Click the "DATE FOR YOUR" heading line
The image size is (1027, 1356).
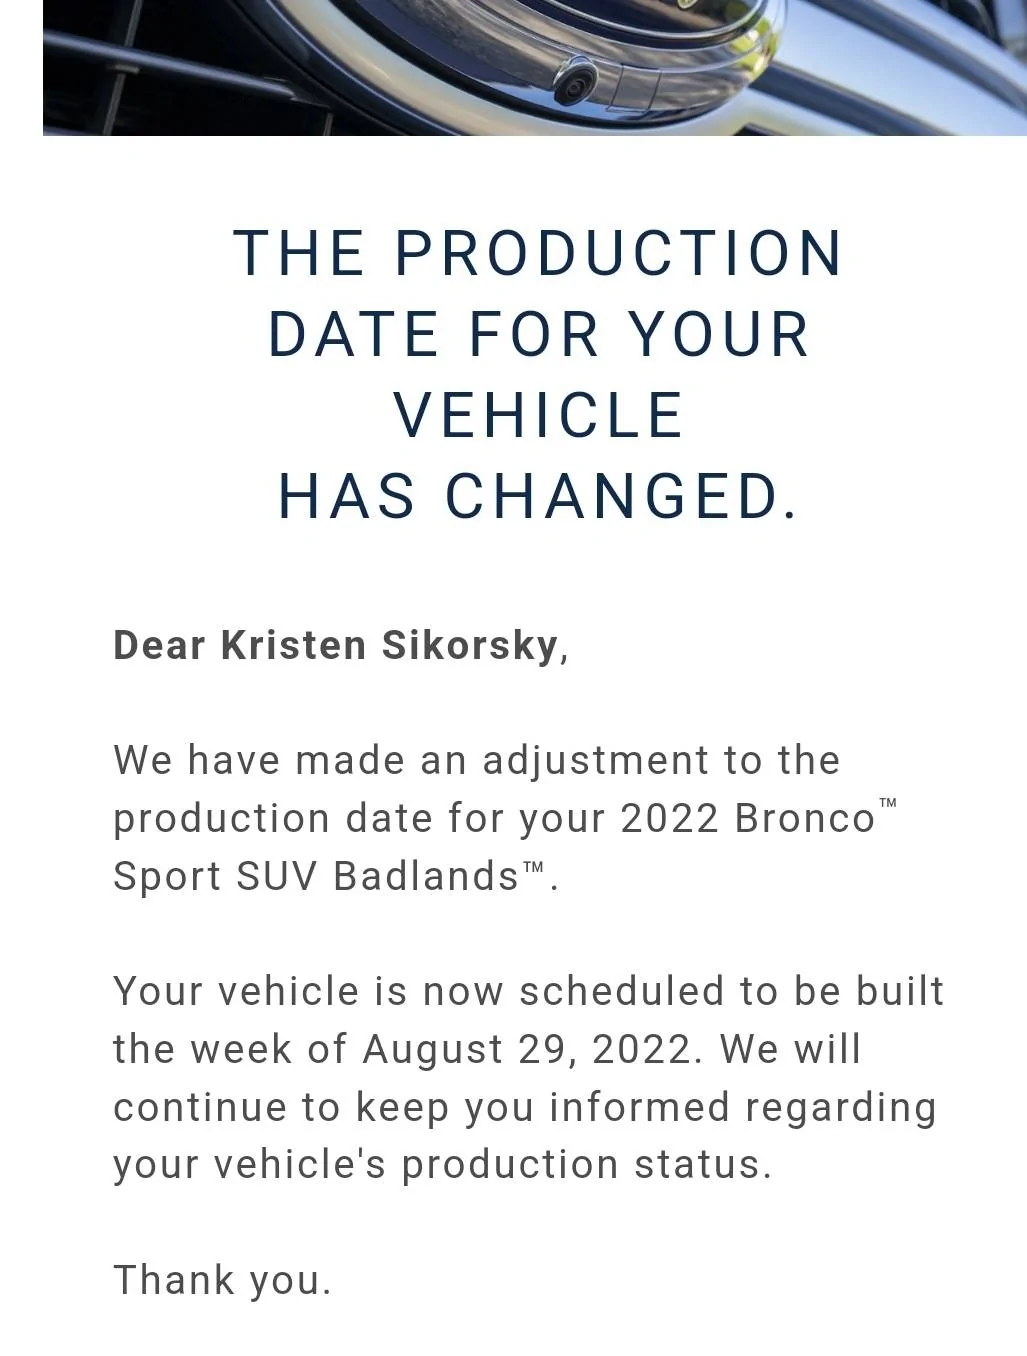[x=539, y=334]
